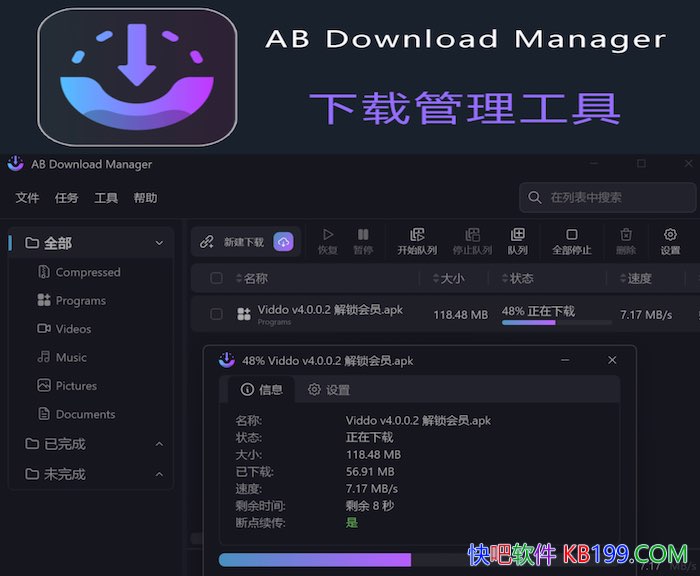The width and height of the screenshot is (700, 576).
Task: Open the 文件 menu
Action: pyautogui.click(x=27, y=197)
